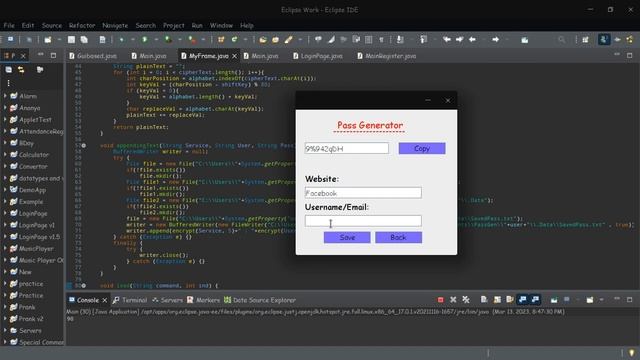Open the Refactor menu
Viewport: 640px width, 360px height.
82,25
